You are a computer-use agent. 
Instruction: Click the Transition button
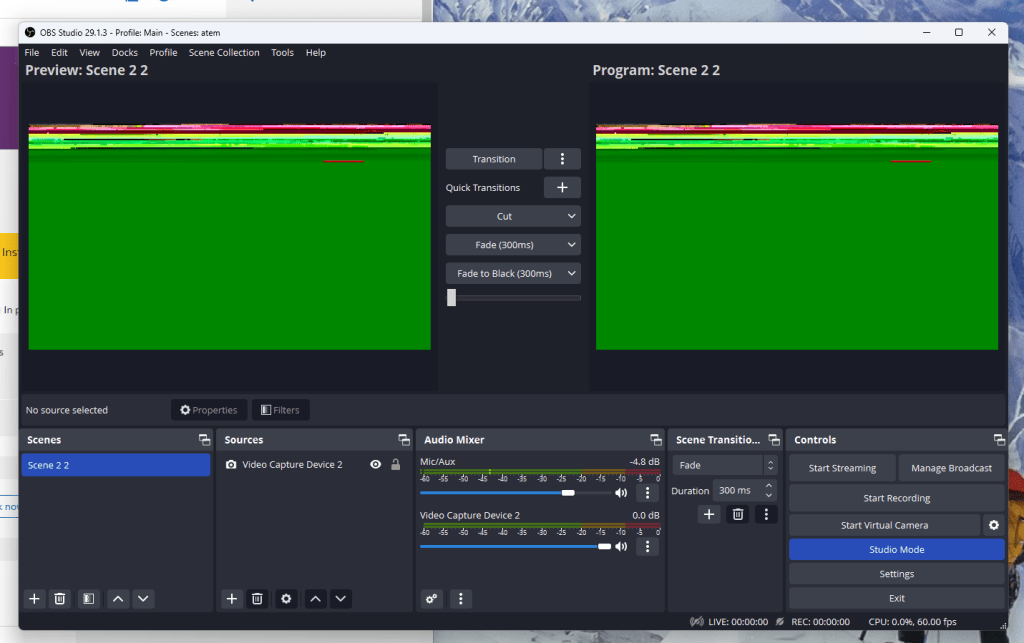[494, 159]
